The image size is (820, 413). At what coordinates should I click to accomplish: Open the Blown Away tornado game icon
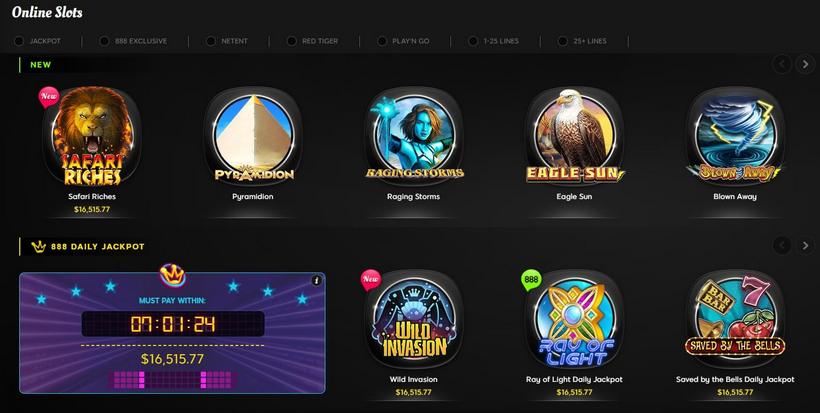click(x=735, y=136)
